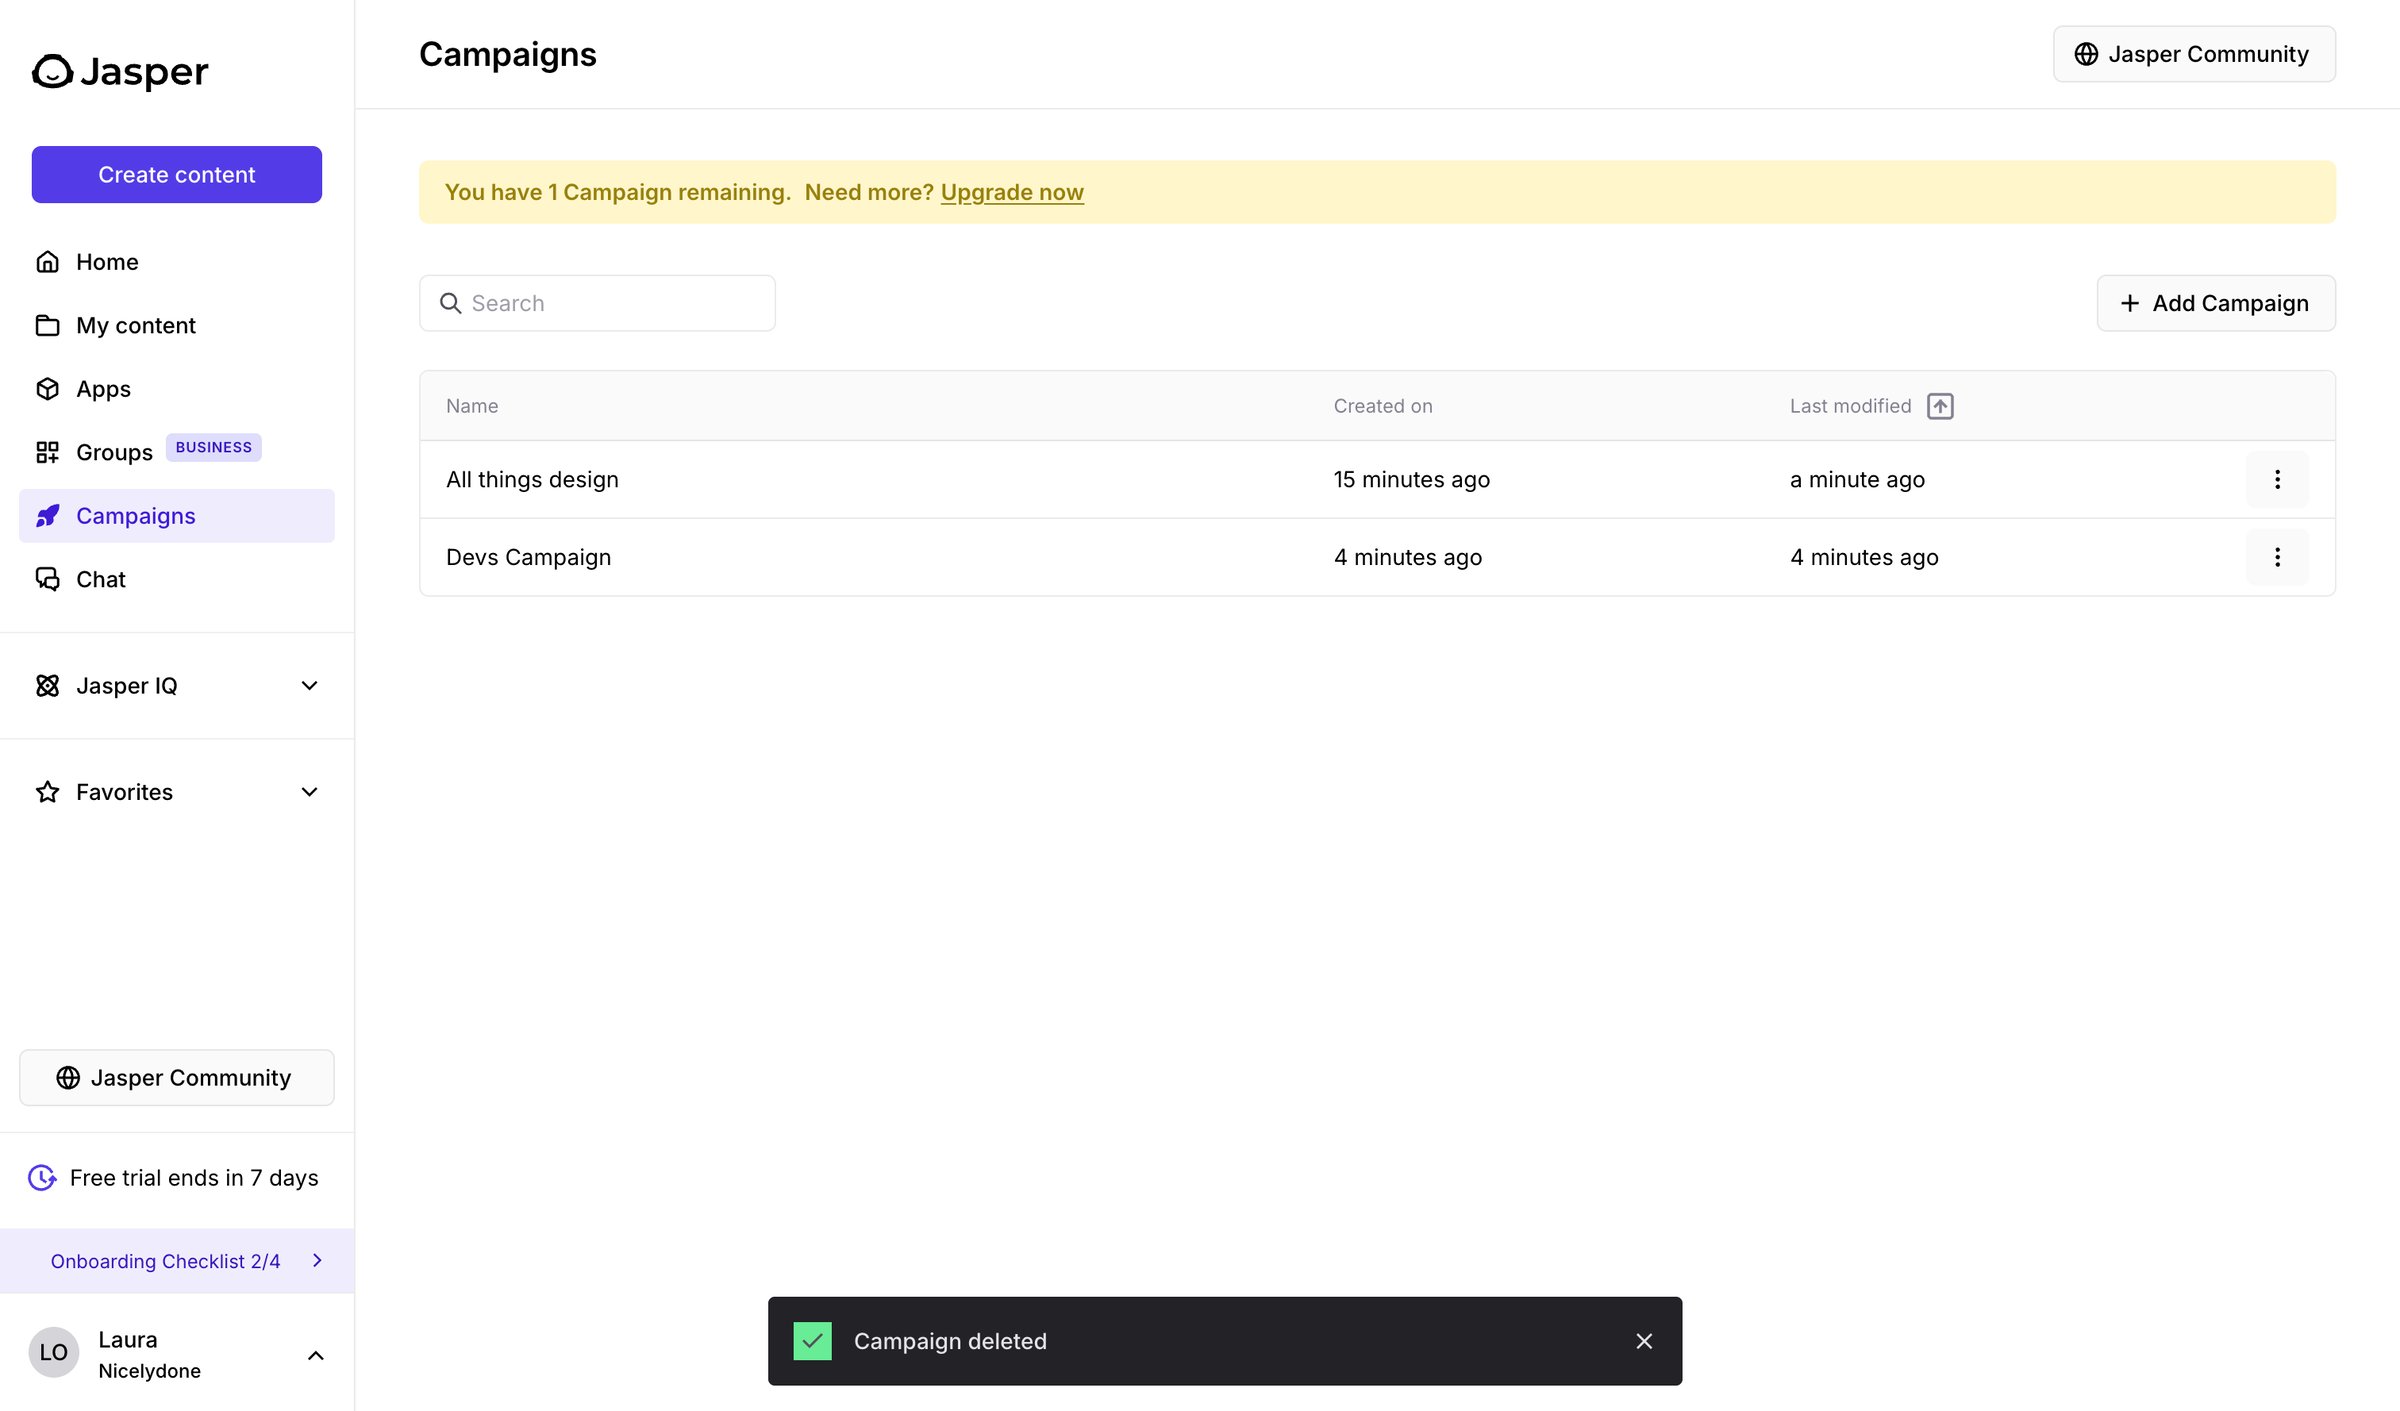Click "a minute ago" last modified value
This screenshot has height=1411, width=2400.
pos(1857,480)
